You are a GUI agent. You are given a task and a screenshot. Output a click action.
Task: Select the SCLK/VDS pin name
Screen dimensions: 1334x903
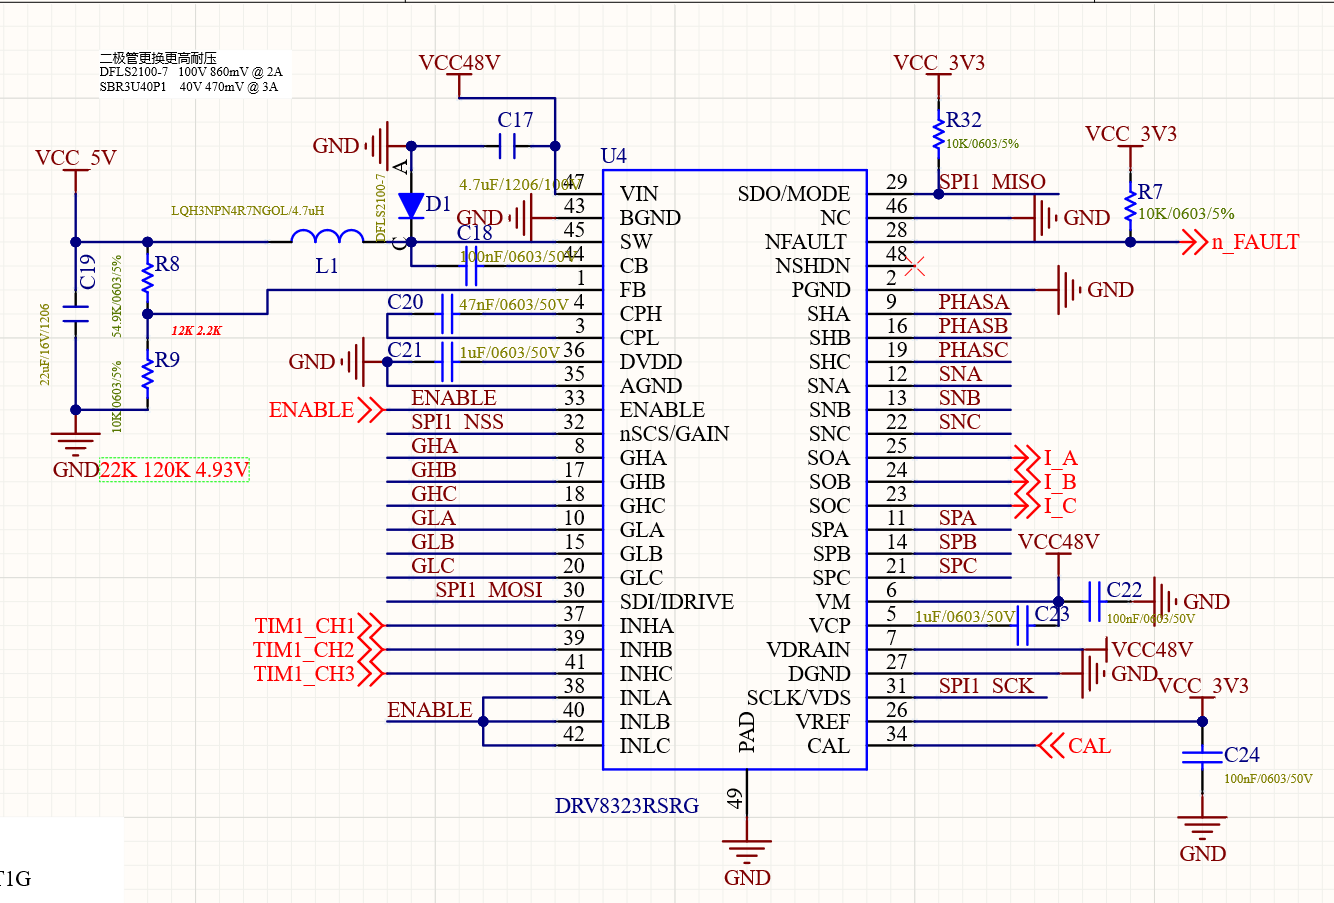pyautogui.click(x=798, y=698)
